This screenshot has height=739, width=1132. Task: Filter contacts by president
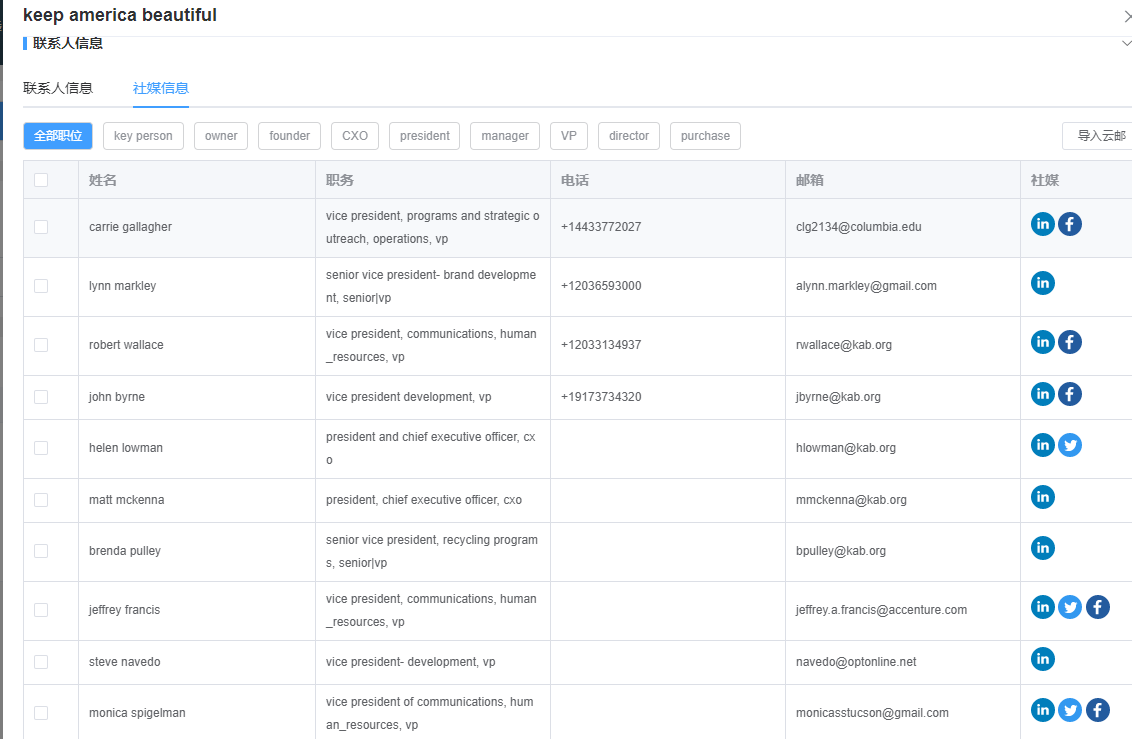[424, 136]
